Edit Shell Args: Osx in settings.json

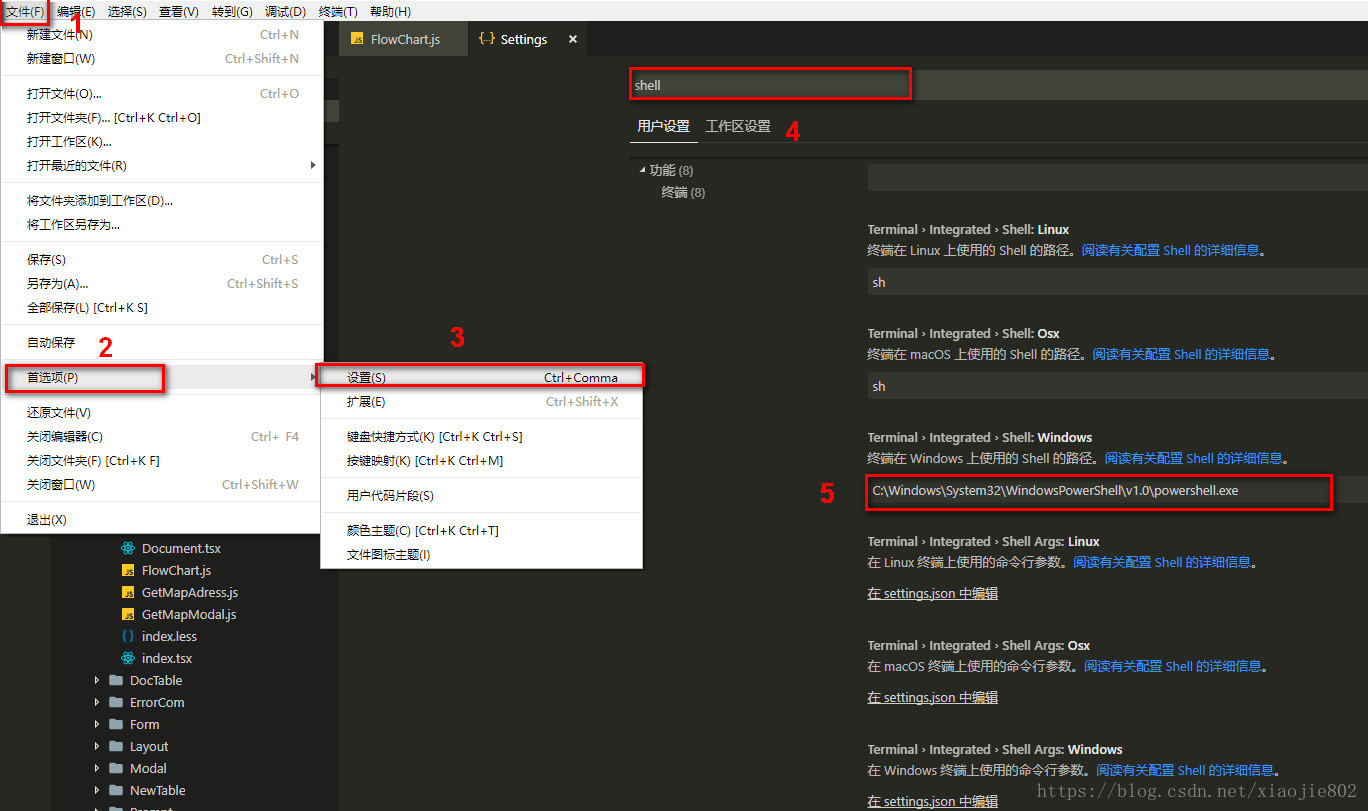click(x=932, y=697)
